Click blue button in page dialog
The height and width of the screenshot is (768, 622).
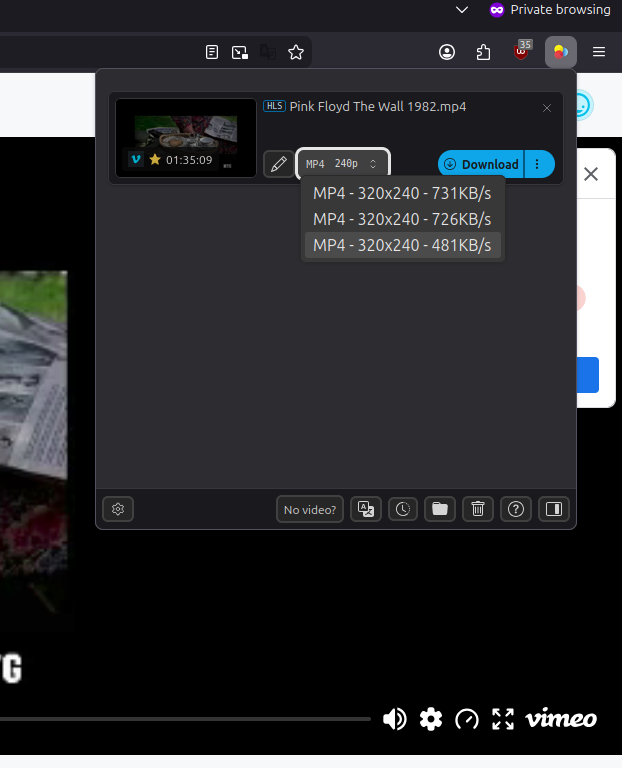coord(588,375)
